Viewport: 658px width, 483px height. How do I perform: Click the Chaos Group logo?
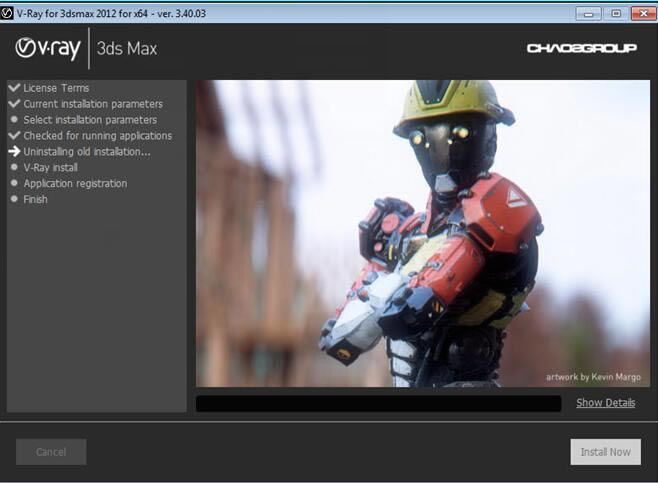[581, 48]
